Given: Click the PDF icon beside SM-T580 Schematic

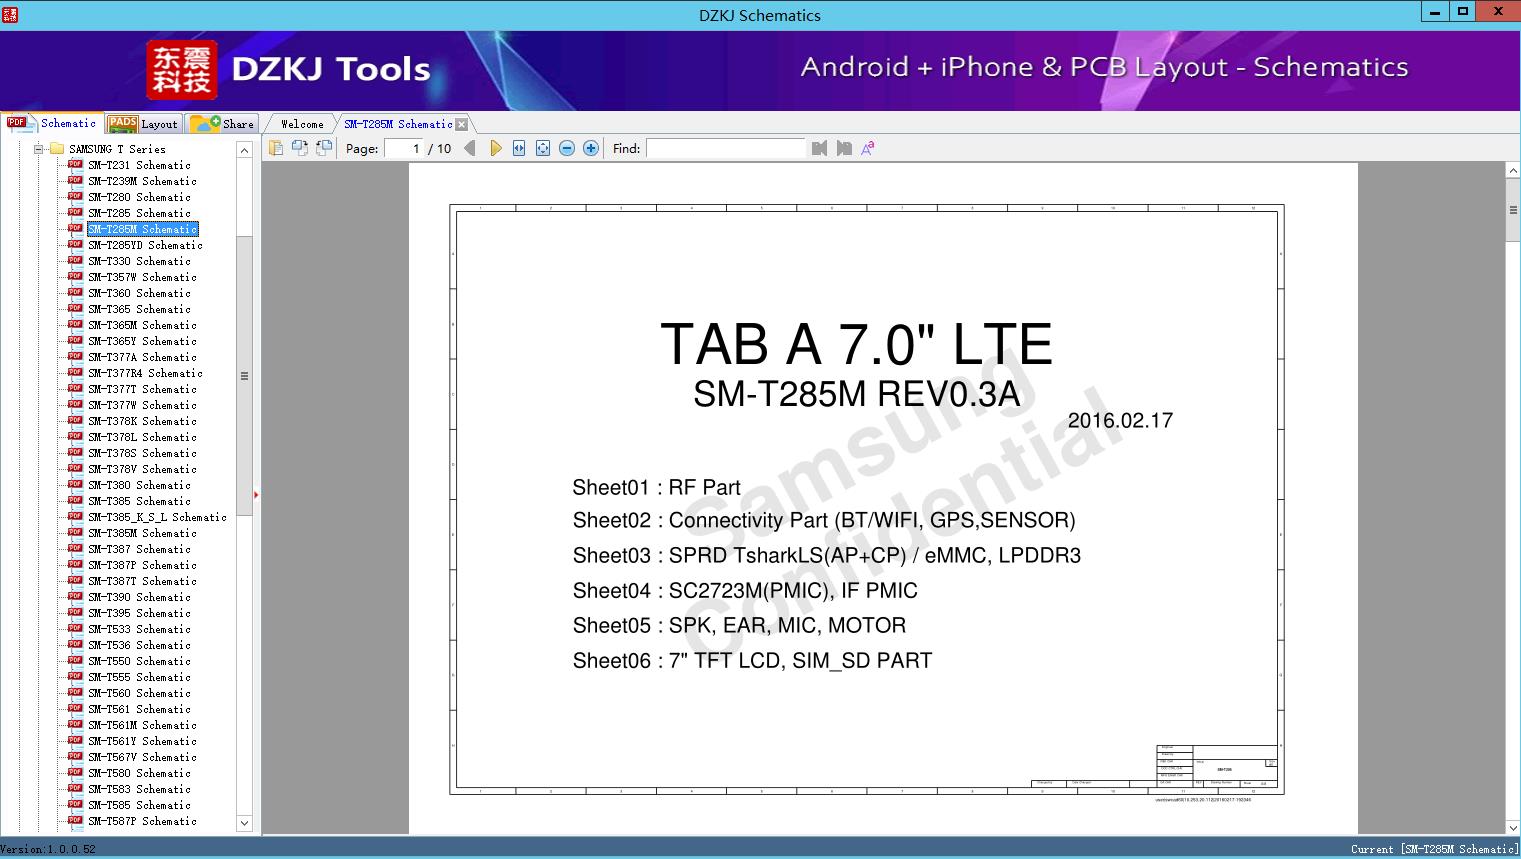Looking at the screenshot, I should (x=75, y=773).
